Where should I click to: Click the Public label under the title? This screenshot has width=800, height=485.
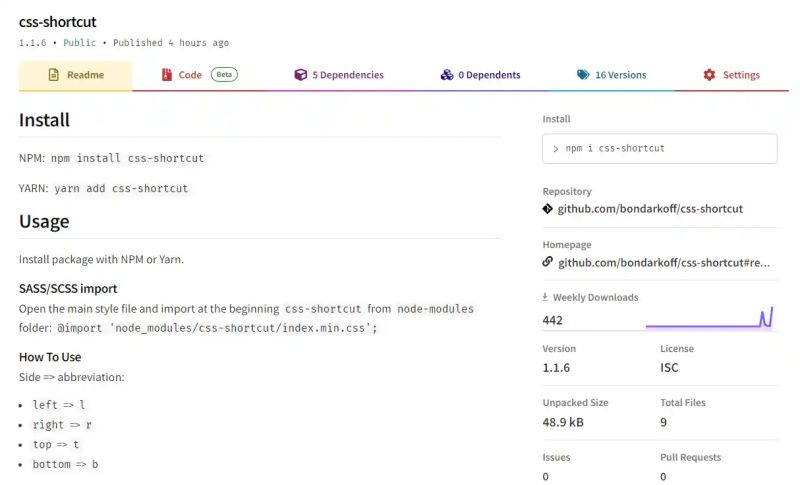click(x=80, y=43)
